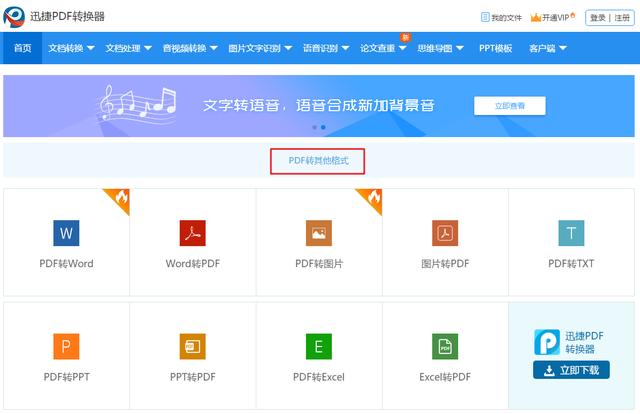Screen dimensions: 640x414
Task: Open the PPT模板 menu item
Action: point(496,48)
